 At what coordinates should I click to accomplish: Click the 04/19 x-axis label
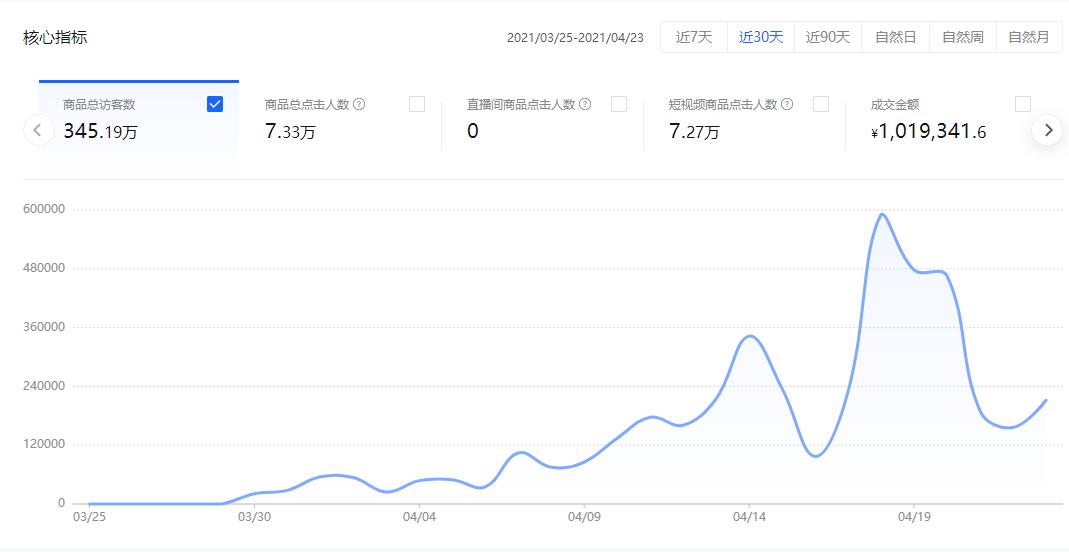tap(915, 517)
